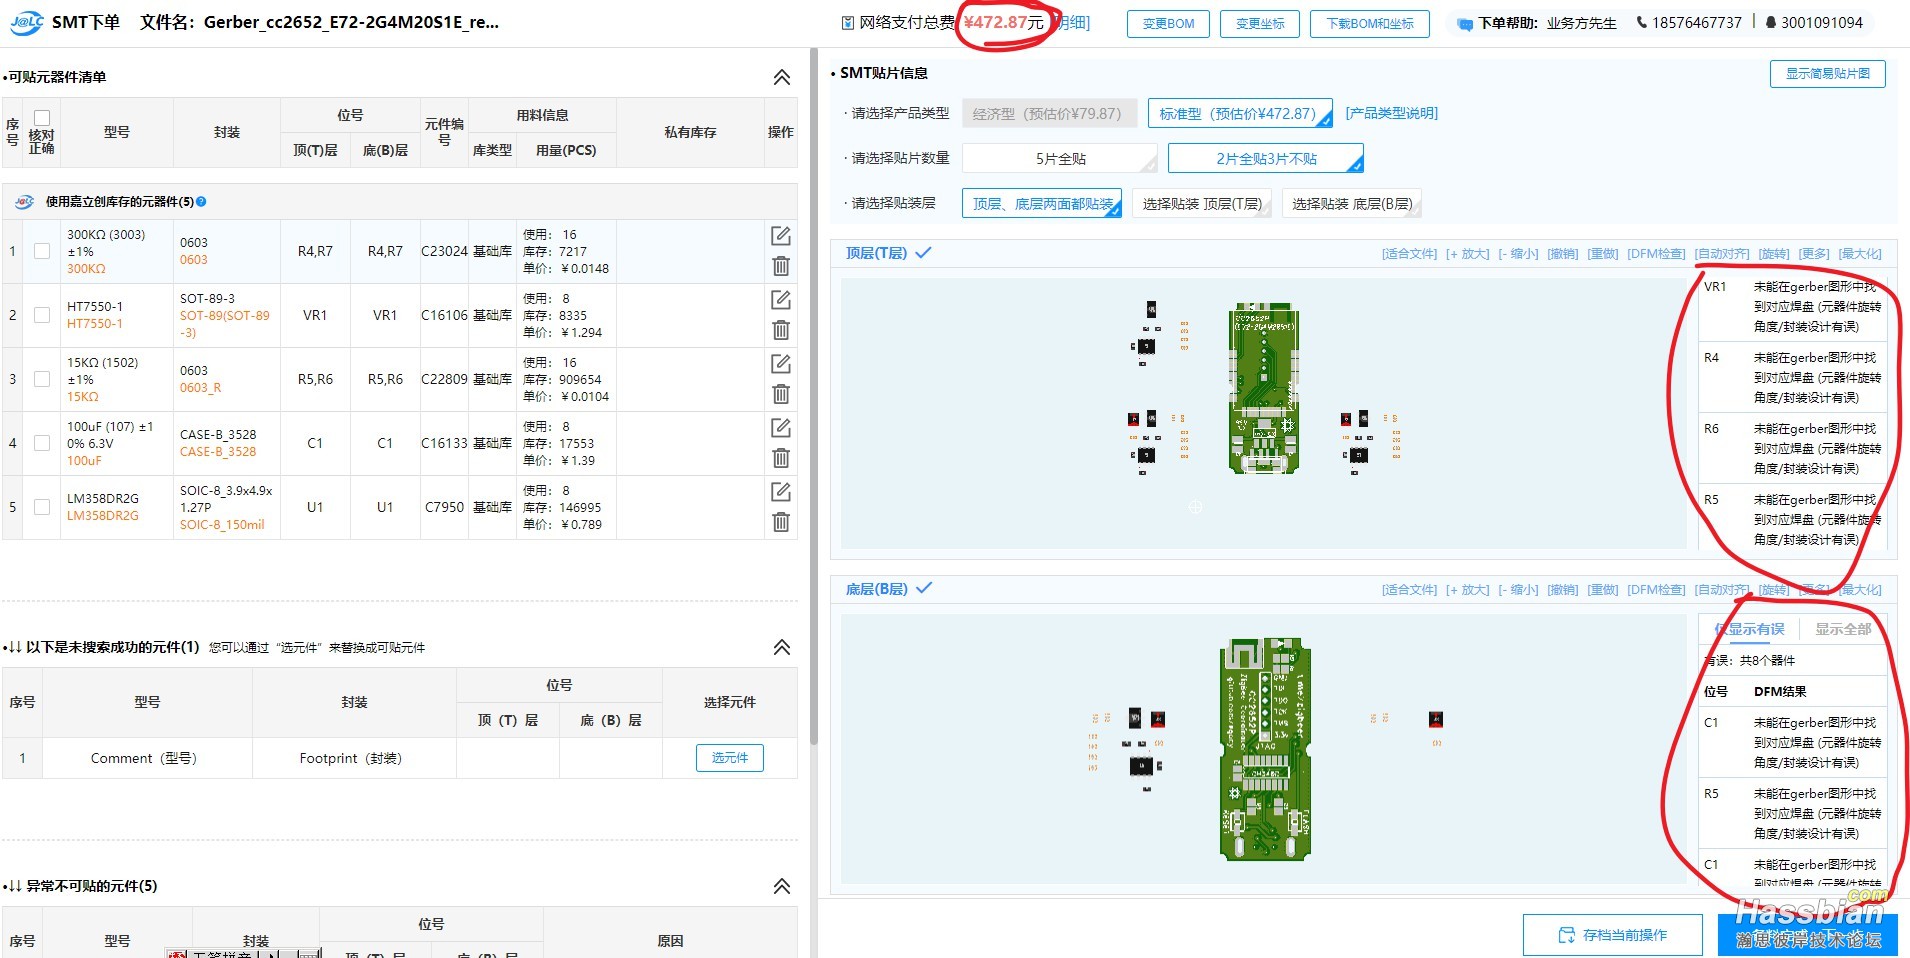Click the 变更BOM button

[x=1168, y=24]
